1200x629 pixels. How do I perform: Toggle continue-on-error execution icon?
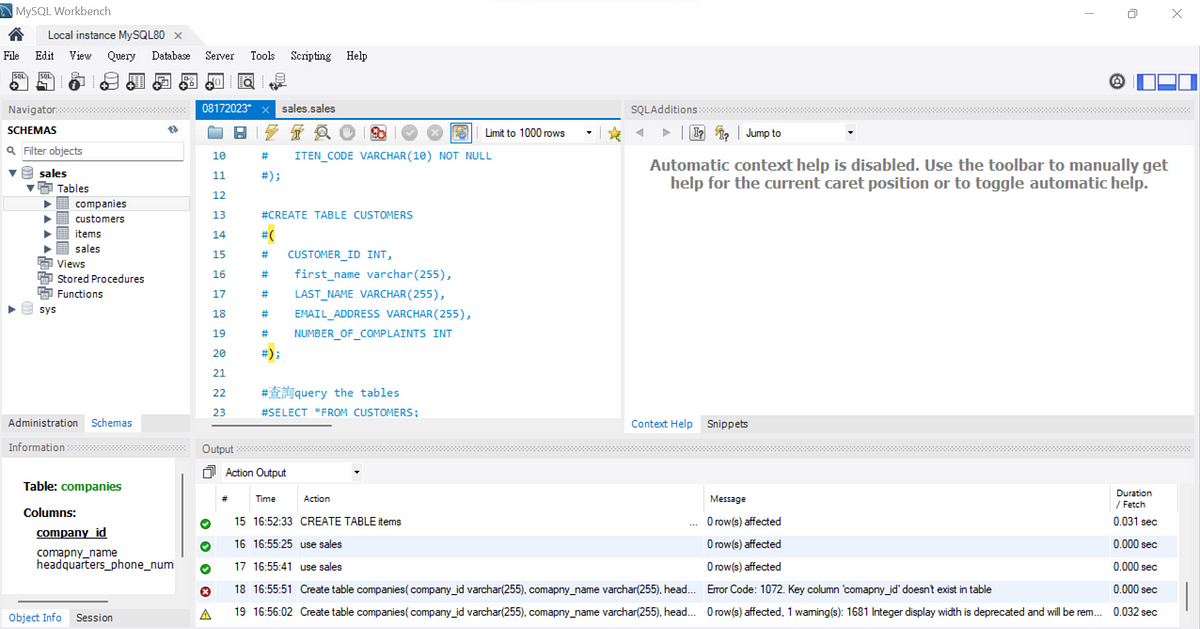(x=378, y=133)
